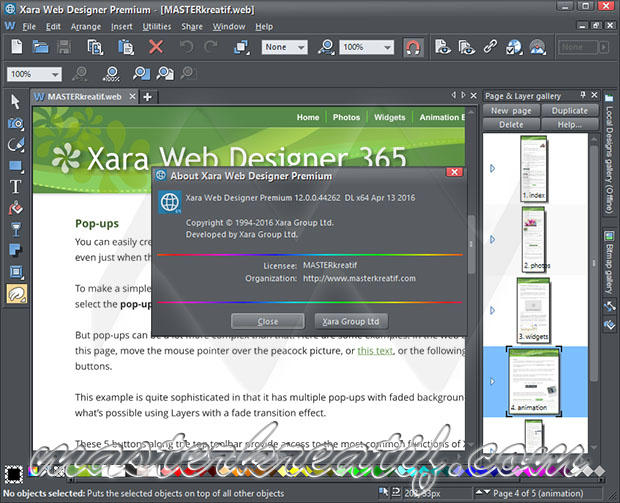620x503 pixels.
Task: Open the Edit menu
Action: (53, 26)
